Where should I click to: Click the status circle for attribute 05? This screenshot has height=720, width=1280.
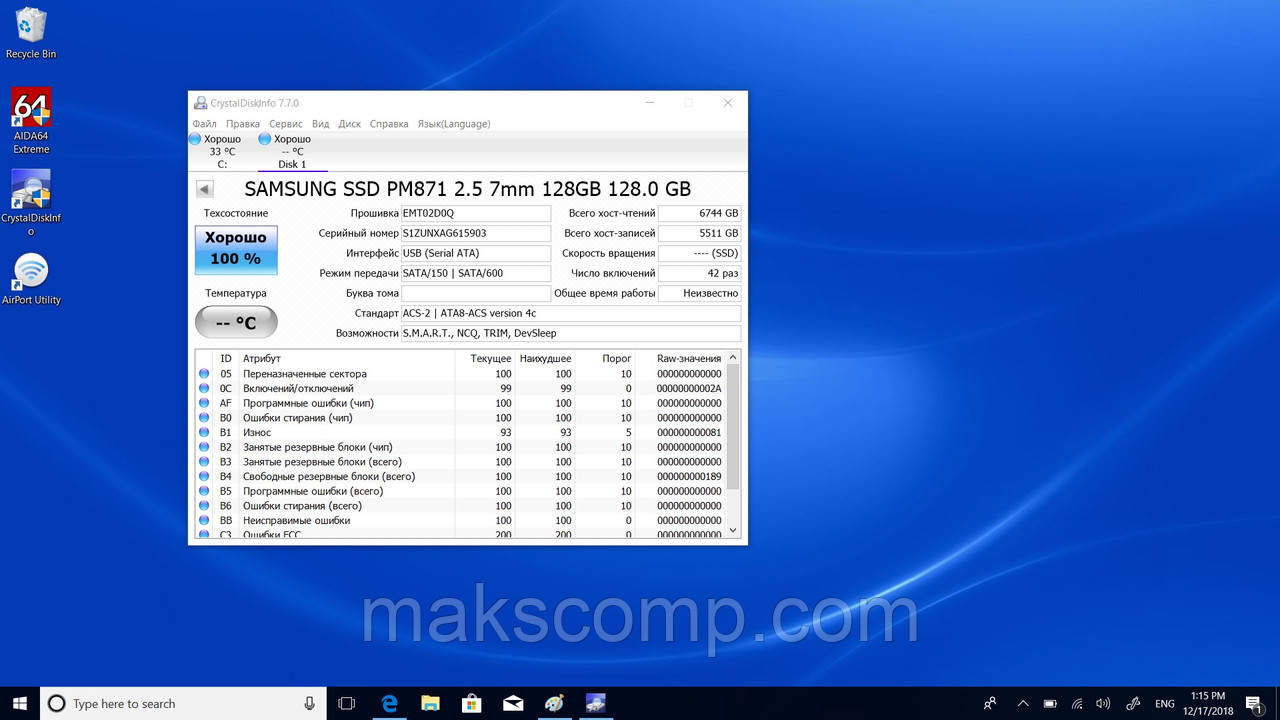[x=205, y=374]
